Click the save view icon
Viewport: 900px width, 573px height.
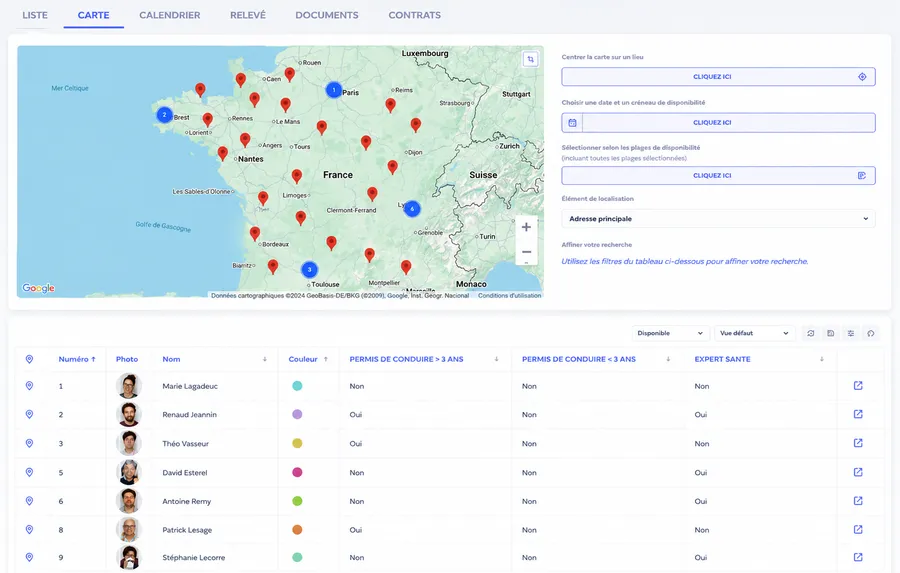831,333
